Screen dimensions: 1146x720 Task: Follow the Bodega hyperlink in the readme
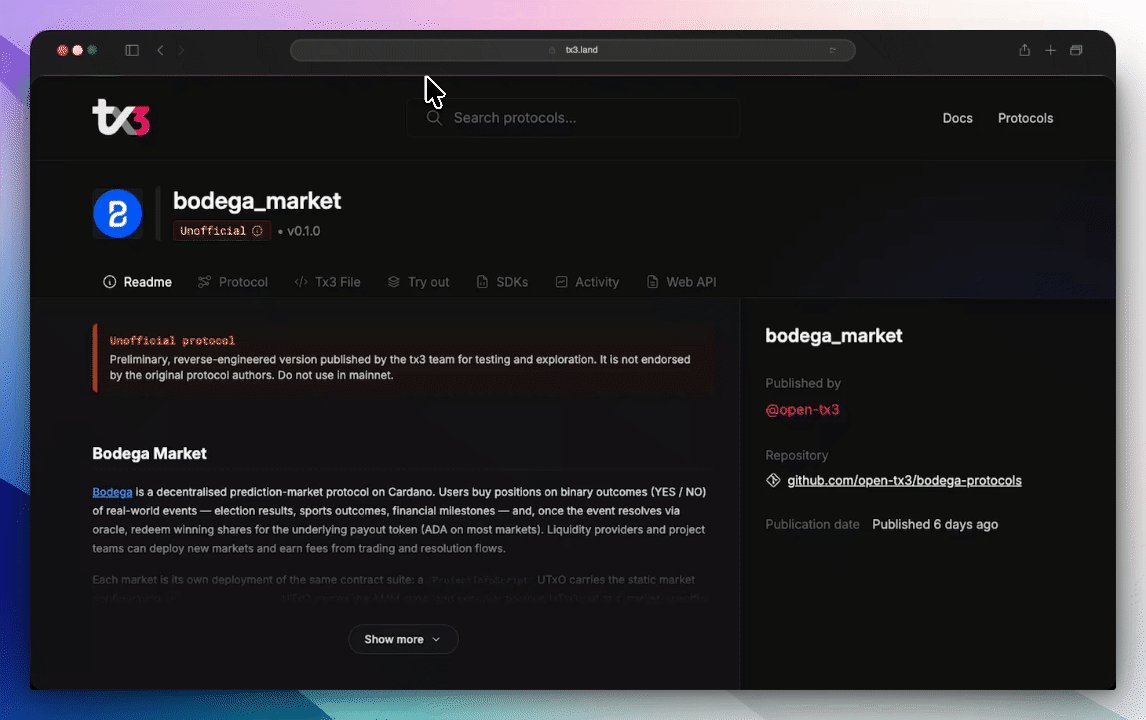pos(112,492)
